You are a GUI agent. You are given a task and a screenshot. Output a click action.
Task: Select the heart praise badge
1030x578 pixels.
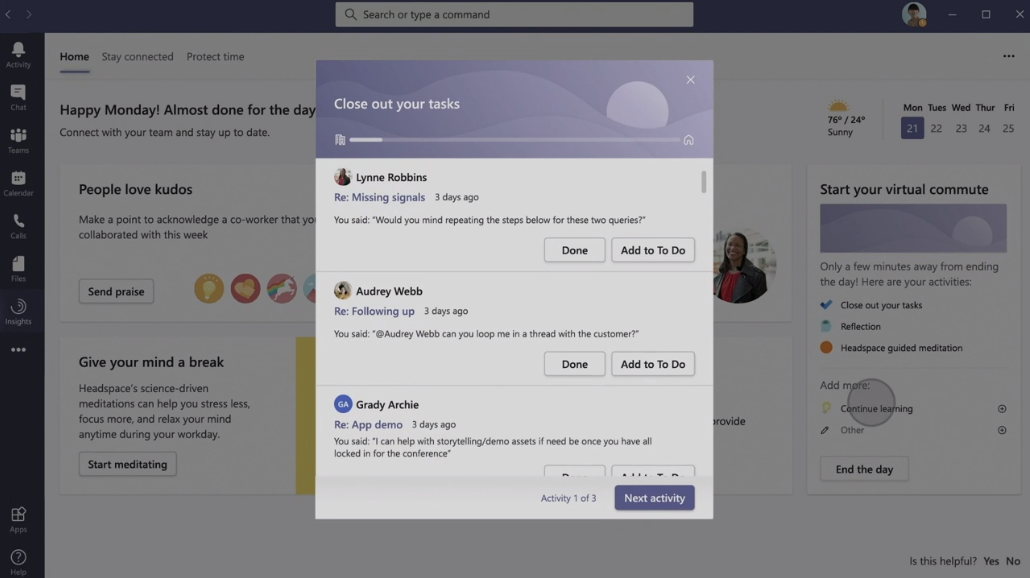tap(245, 288)
